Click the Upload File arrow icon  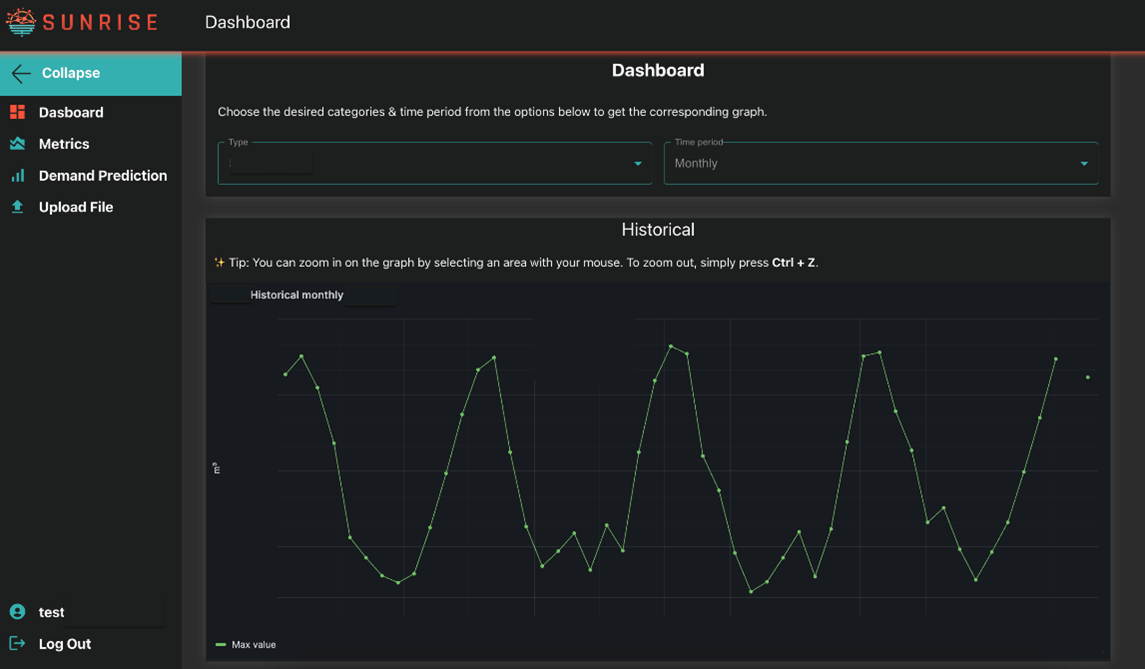(17, 207)
